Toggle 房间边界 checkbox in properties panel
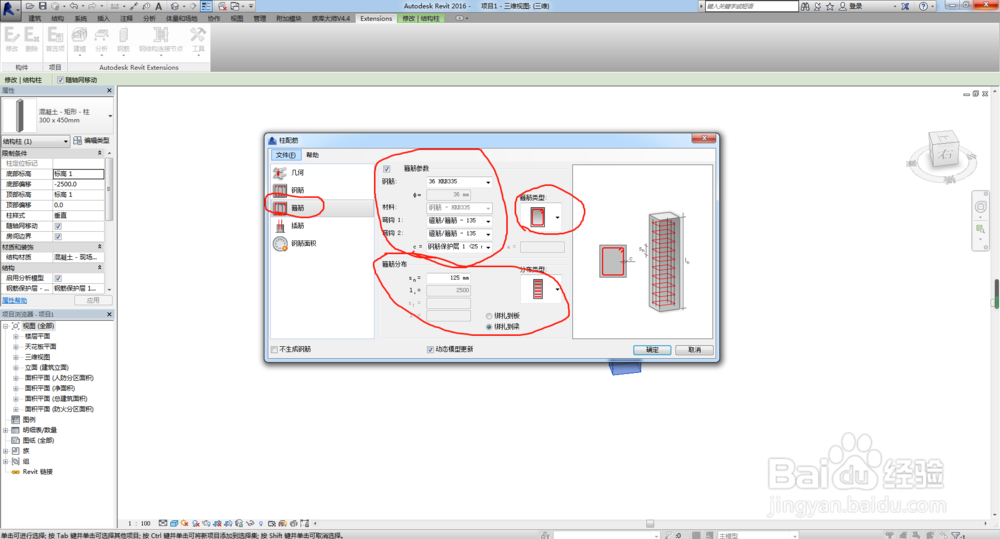This screenshot has width=1000, height=539. (58, 237)
